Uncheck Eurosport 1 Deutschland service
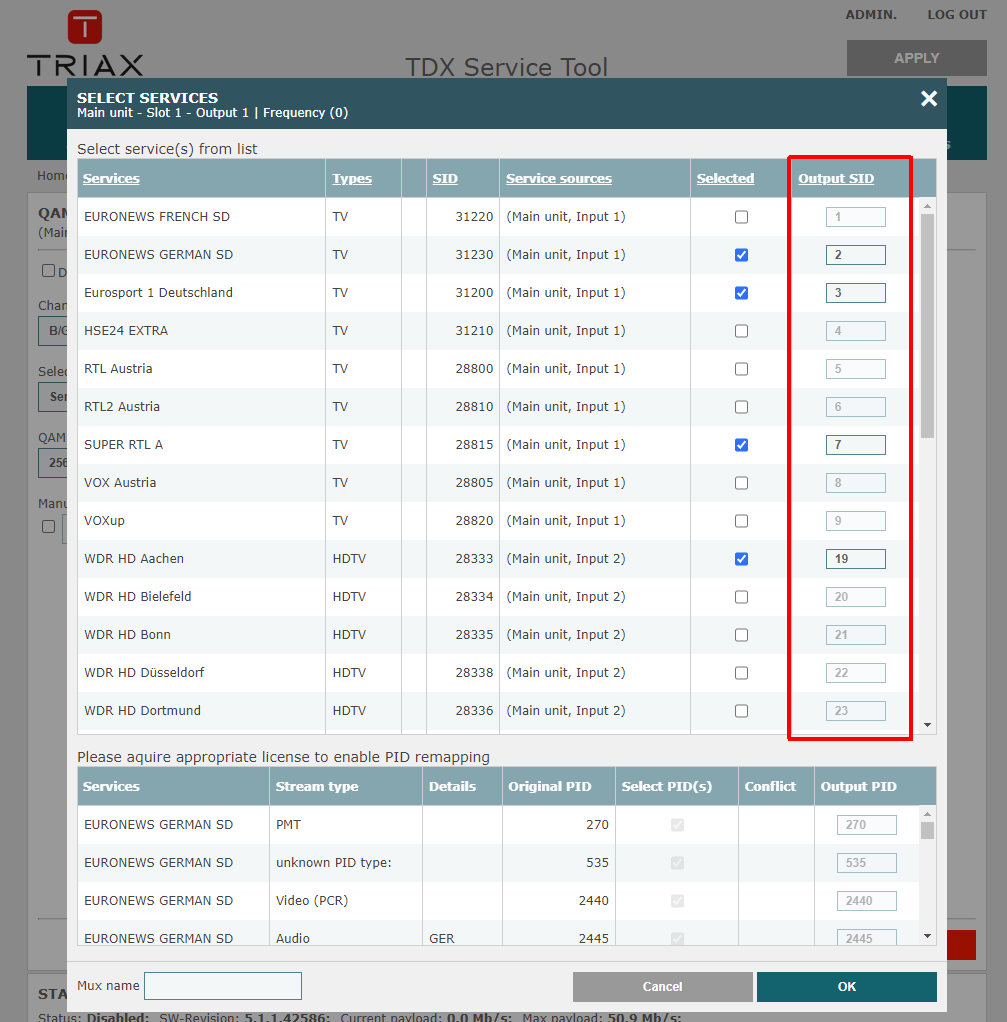Viewport: 1007px width, 1022px height. tap(741, 293)
